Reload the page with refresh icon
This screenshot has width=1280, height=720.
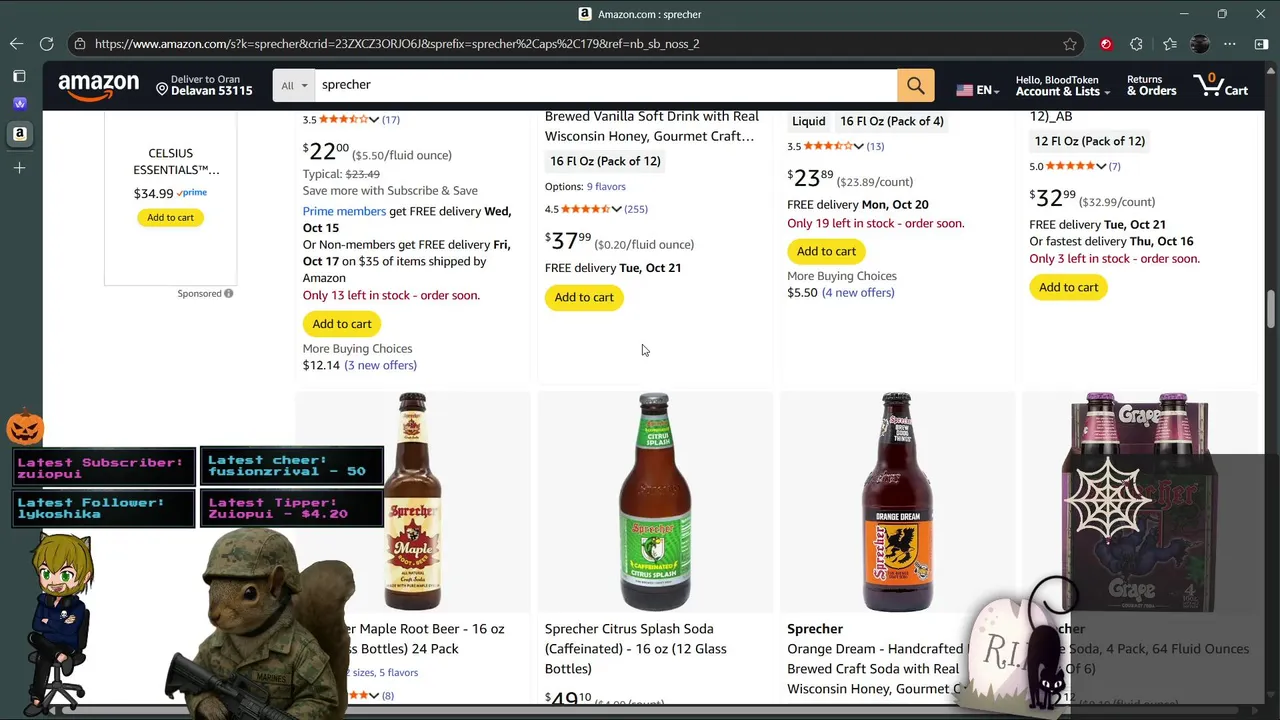tap(46, 44)
